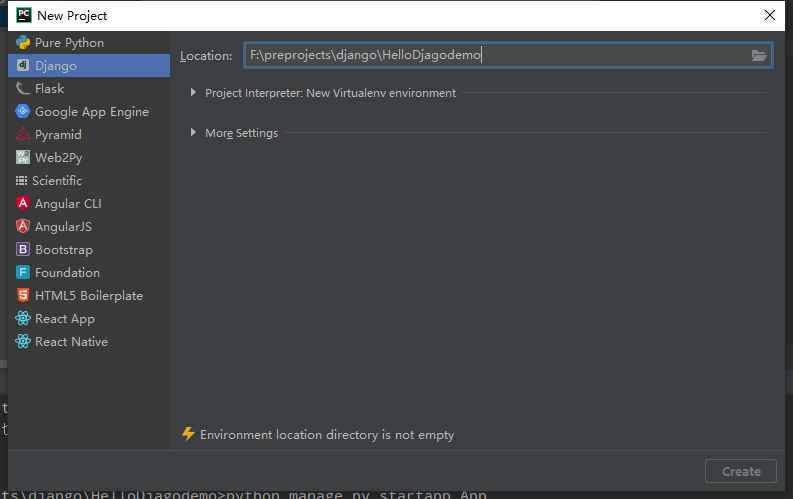Click the Location path input field
This screenshot has height=499, width=793.
[x=508, y=55]
